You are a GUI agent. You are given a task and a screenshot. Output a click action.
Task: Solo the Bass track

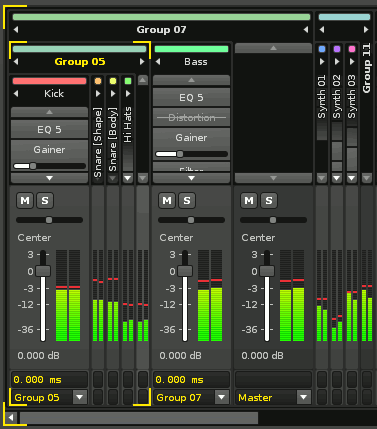click(187, 201)
